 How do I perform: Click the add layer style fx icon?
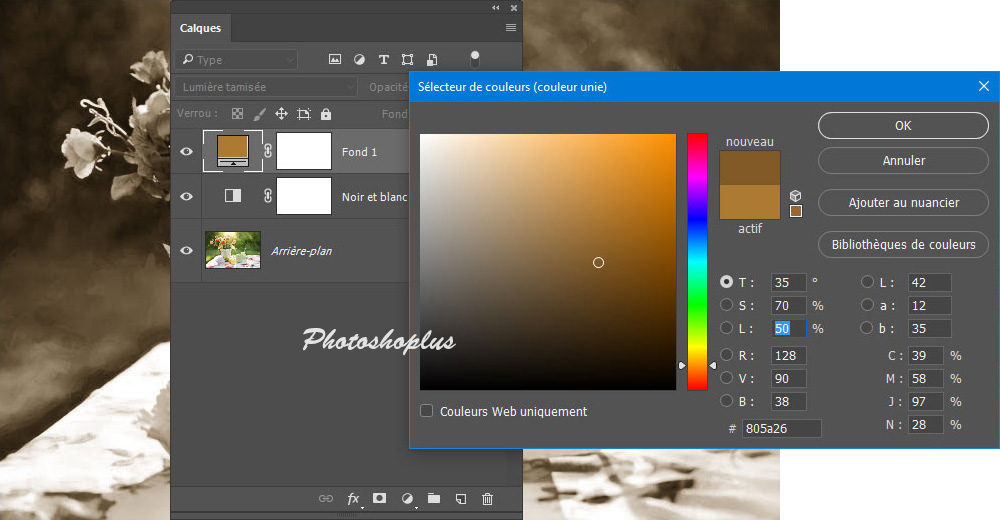353,498
